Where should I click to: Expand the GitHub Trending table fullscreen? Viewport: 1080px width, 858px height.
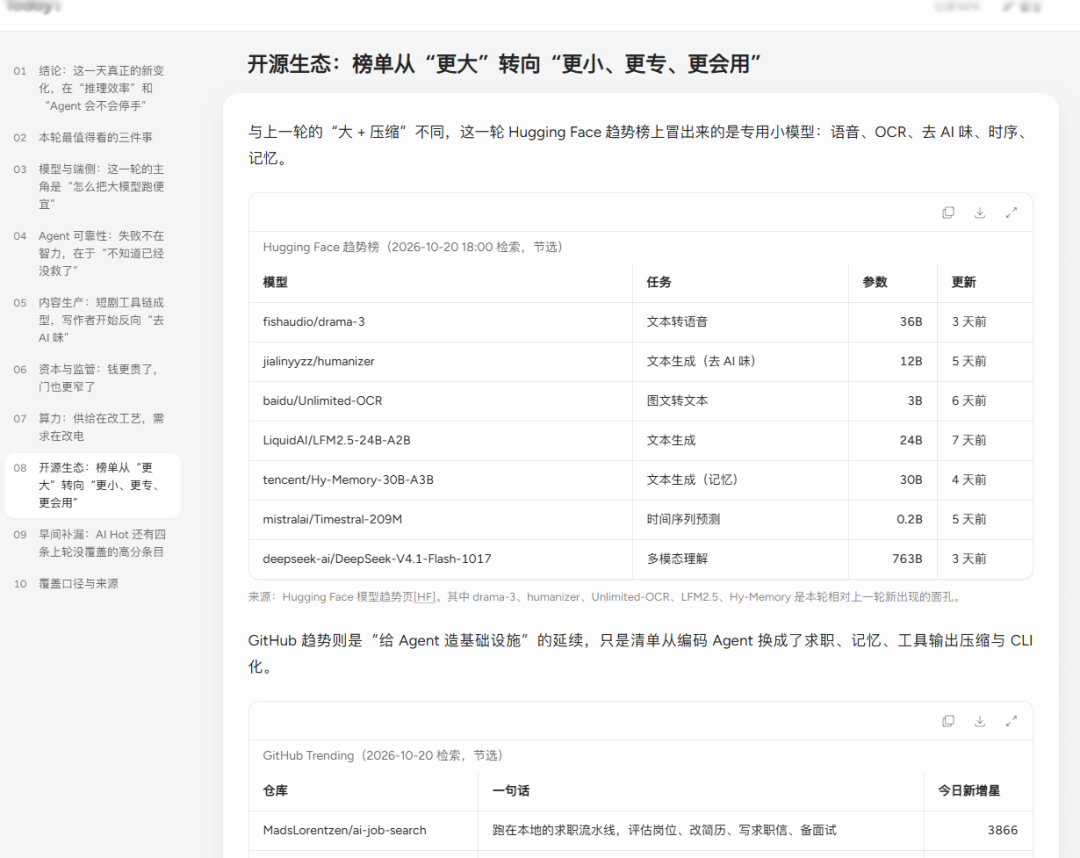pos(1011,721)
